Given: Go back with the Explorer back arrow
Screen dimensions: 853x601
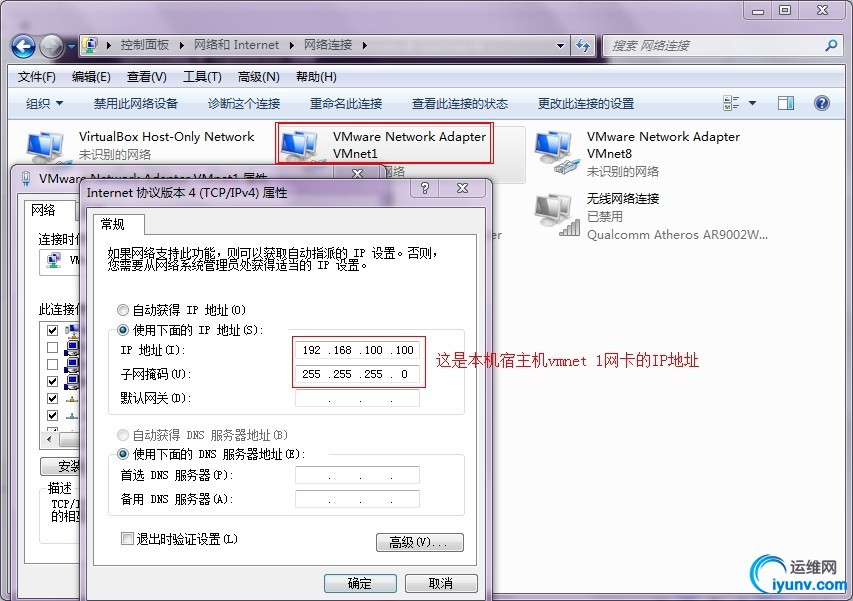Looking at the screenshot, I should [23, 46].
